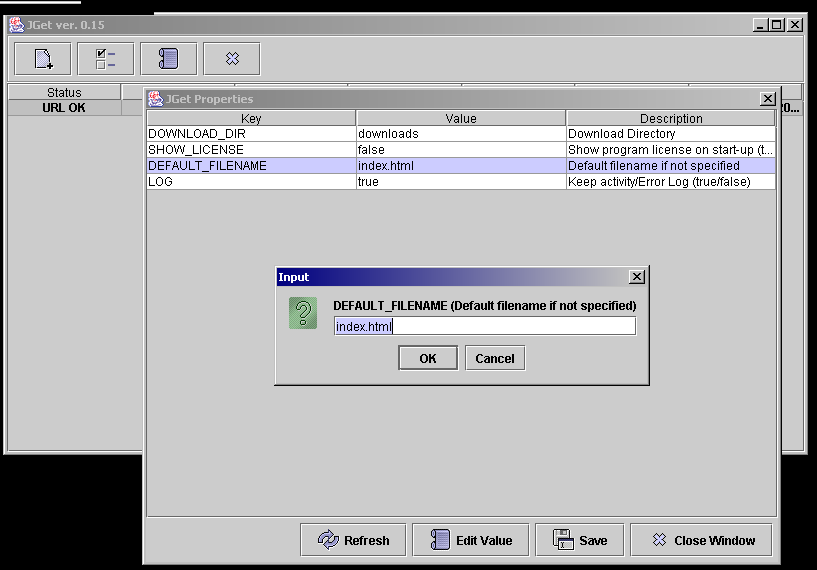The image size is (817, 570).
Task: Select the LOG key cell
Action: pyautogui.click(x=251, y=182)
